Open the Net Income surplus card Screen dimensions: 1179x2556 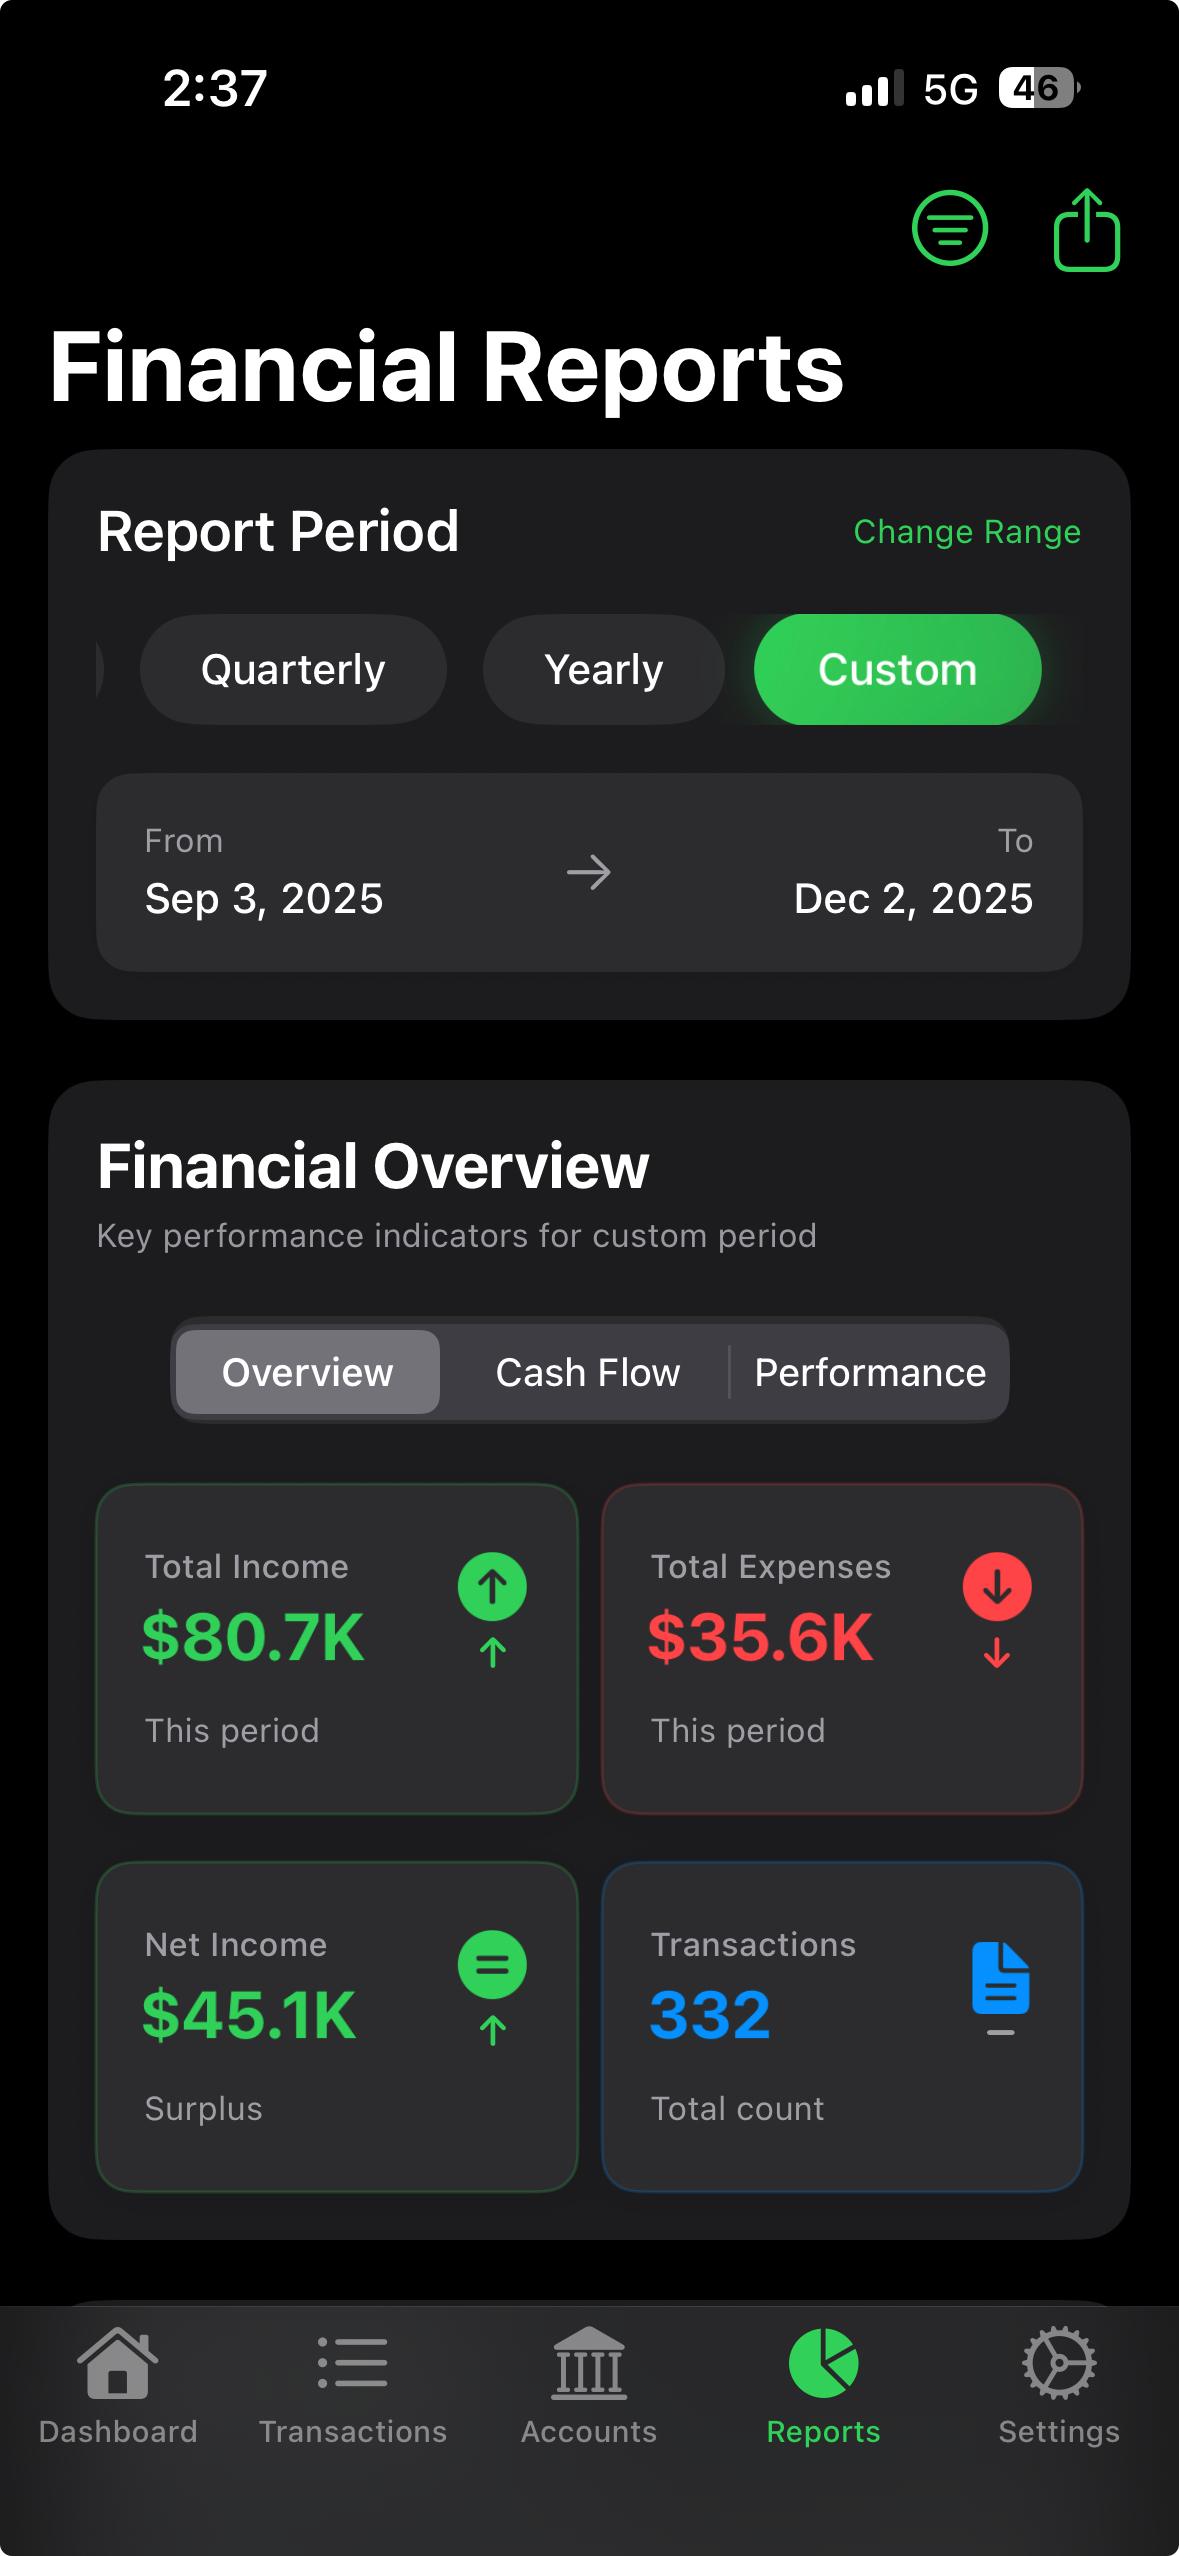336,2026
